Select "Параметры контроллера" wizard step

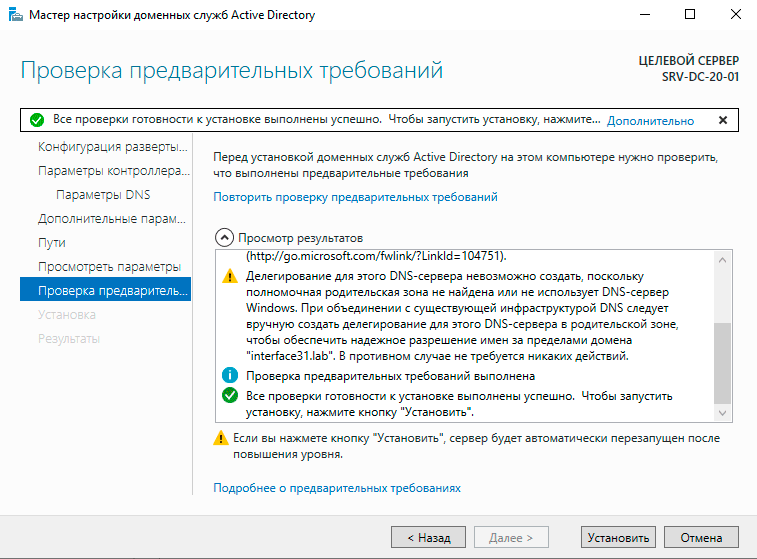[112, 171]
